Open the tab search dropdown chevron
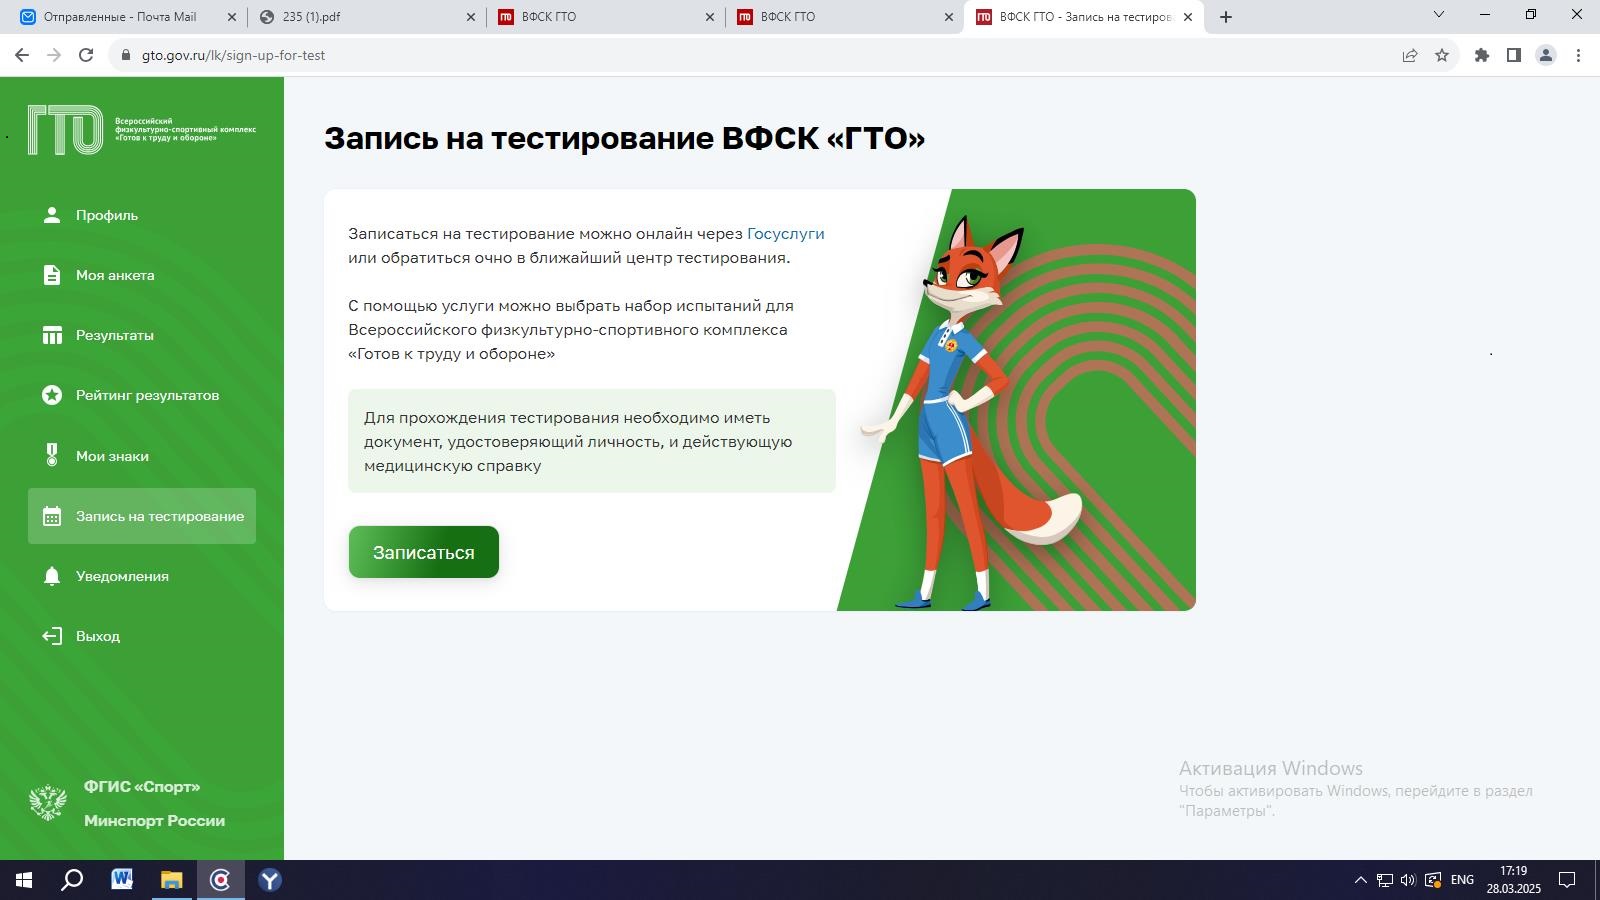The width and height of the screenshot is (1600, 900). click(x=1439, y=15)
